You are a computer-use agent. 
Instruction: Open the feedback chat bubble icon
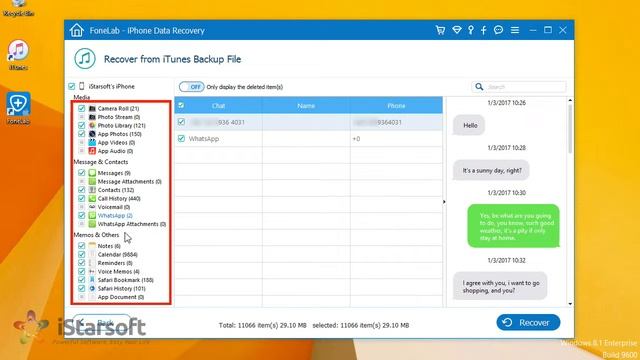click(498, 30)
